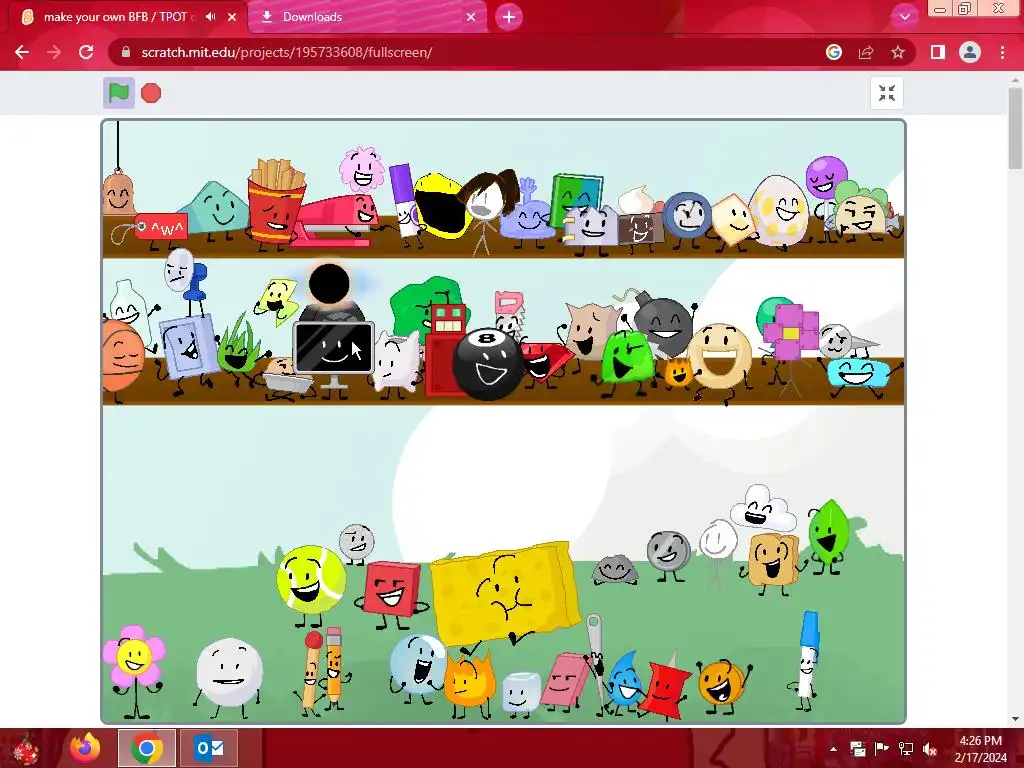Pick the white Snowball character
The image size is (1024, 768).
[229, 672]
